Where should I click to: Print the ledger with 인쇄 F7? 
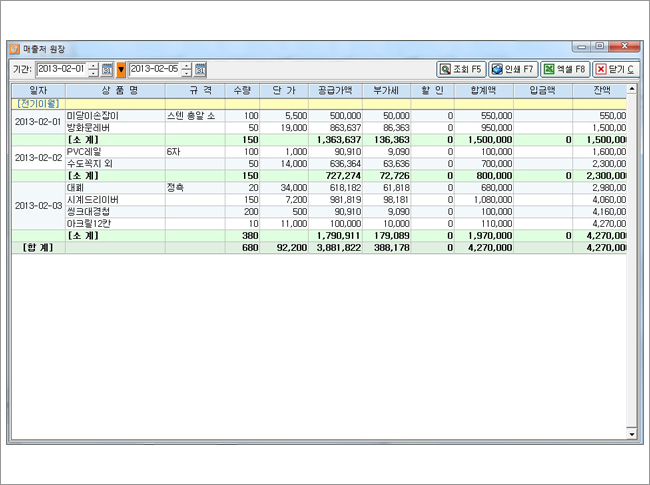pyautogui.click(x=512, y=69)
